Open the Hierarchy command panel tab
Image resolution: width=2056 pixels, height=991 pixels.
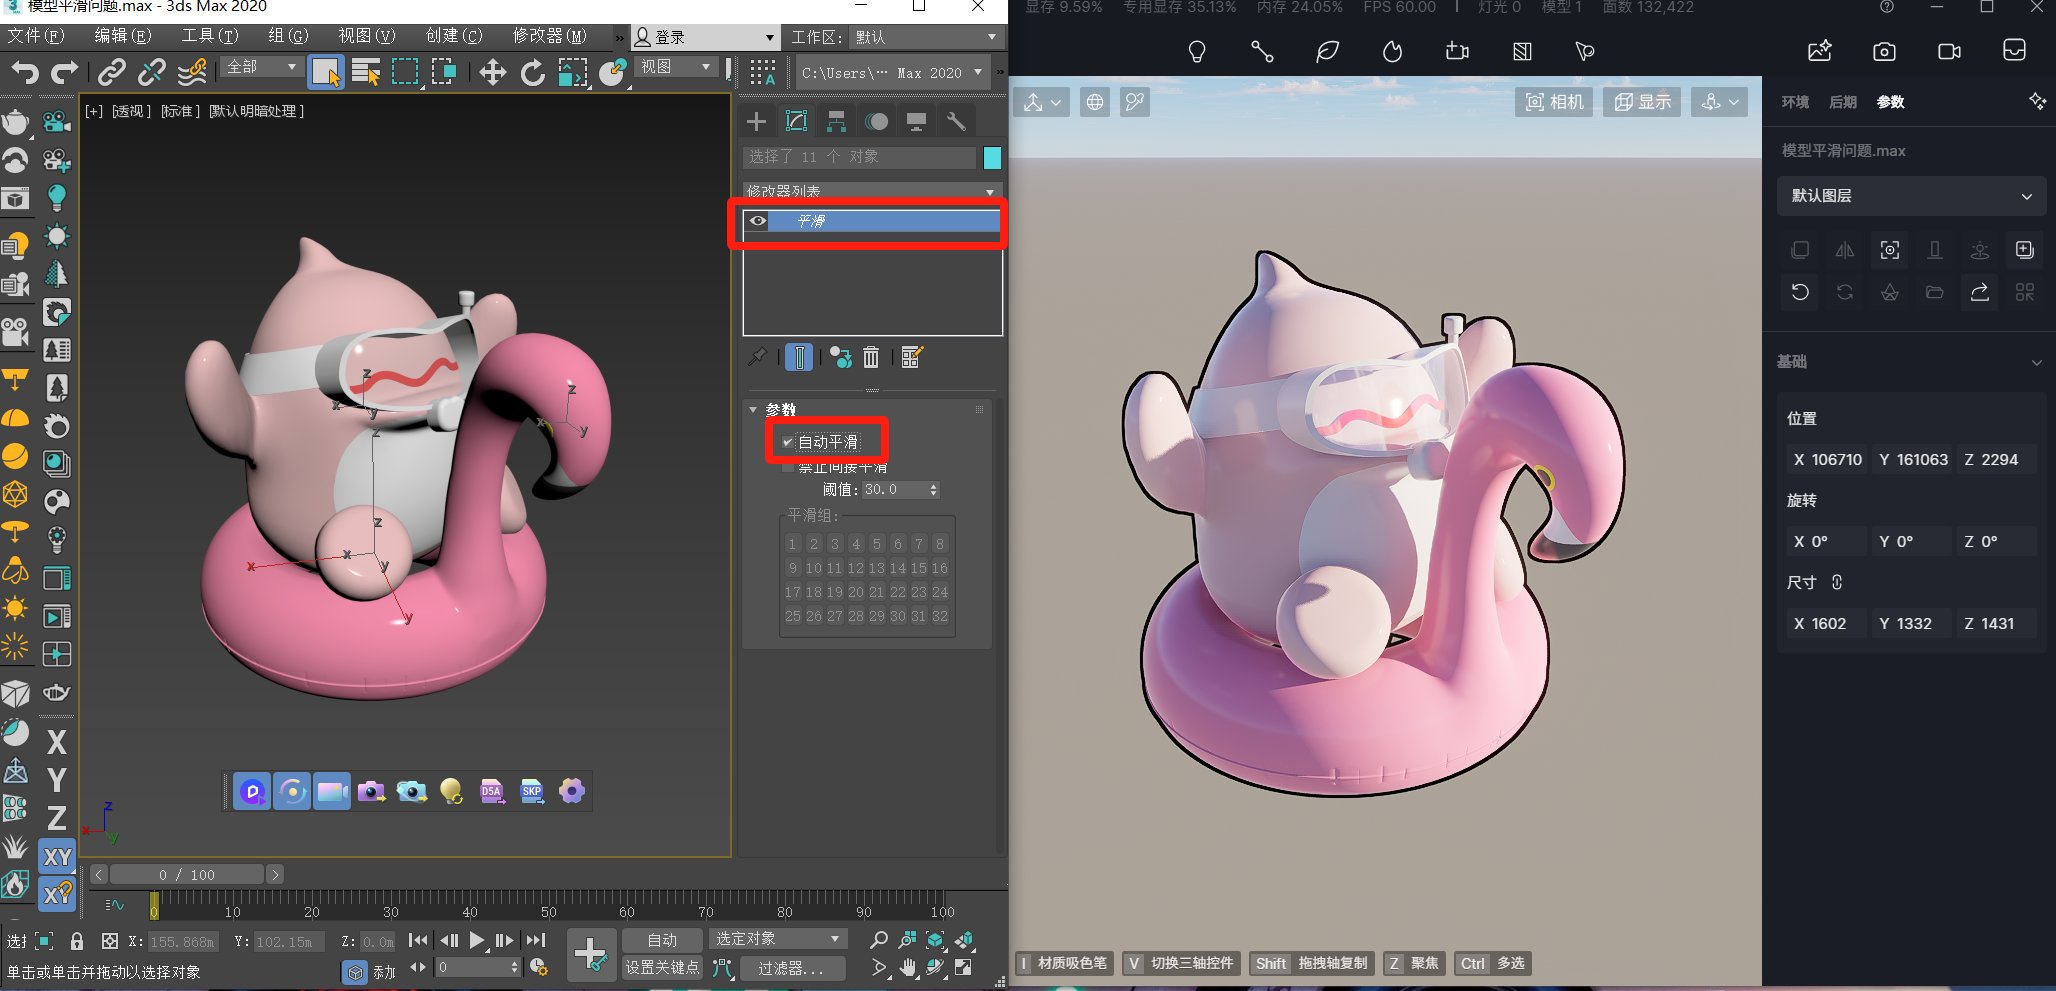tap(836, 122)
